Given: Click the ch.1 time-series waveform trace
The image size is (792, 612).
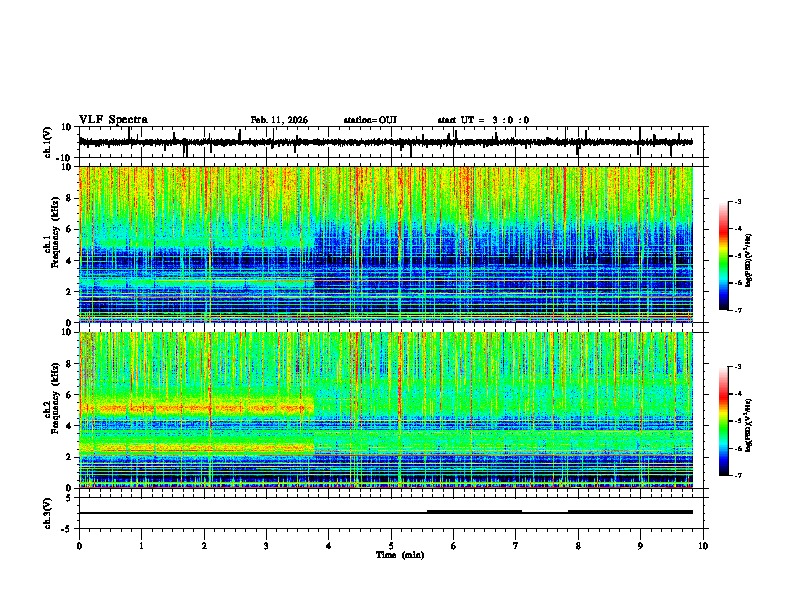Looking at the screenshot, I should coord(385,142).
